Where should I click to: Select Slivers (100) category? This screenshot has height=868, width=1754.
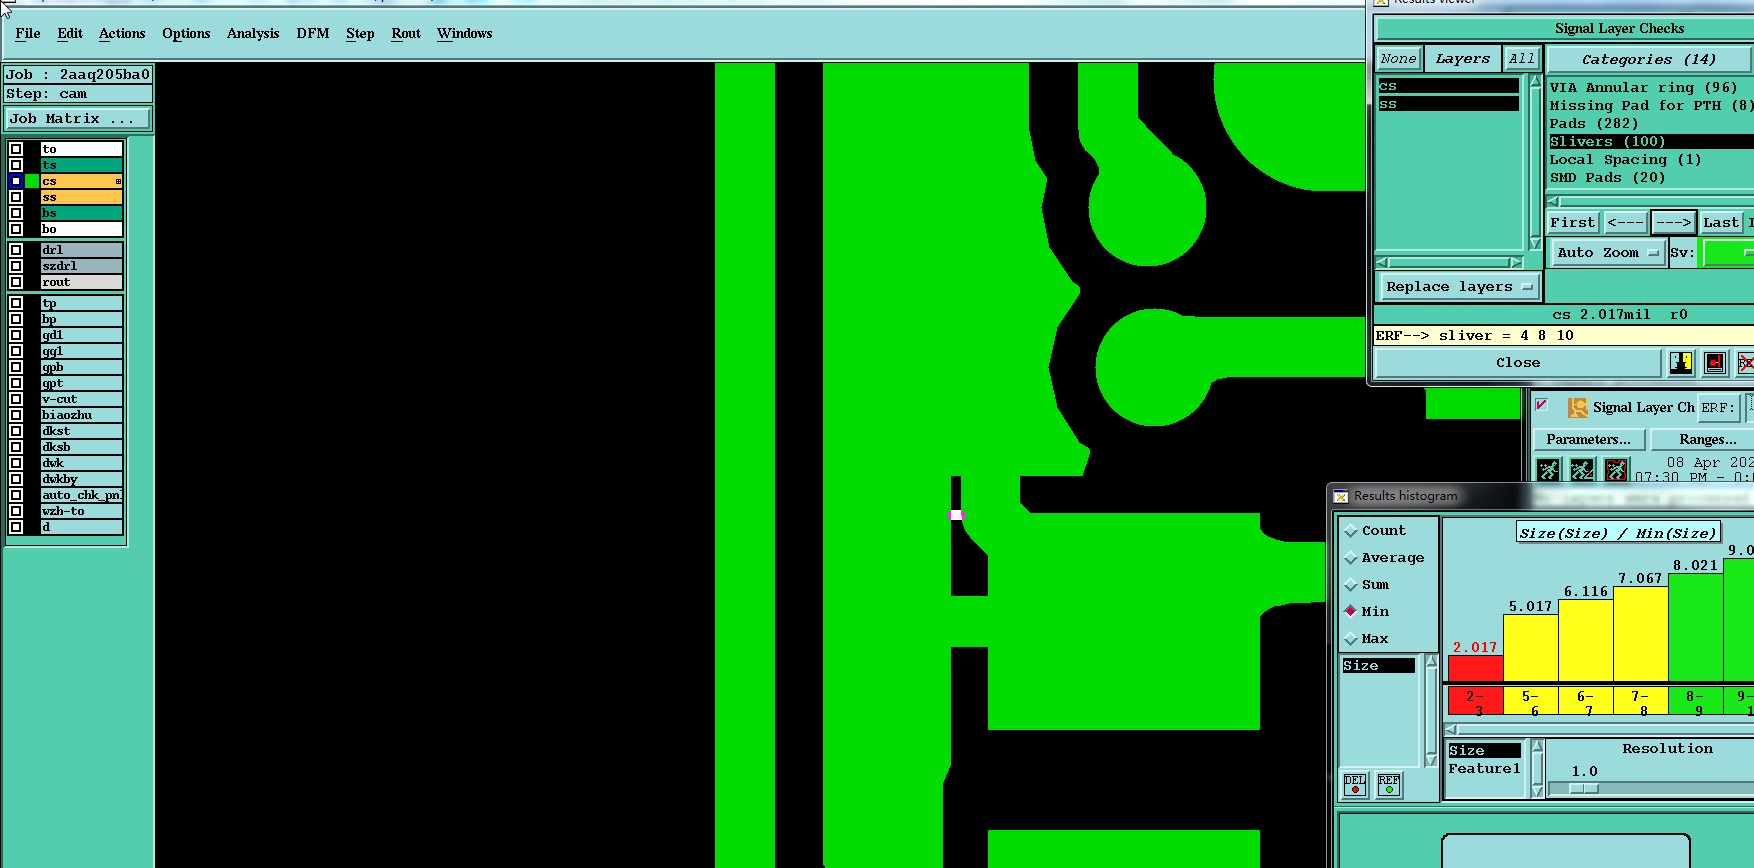pyautogui.click(x=1650, y=142)
